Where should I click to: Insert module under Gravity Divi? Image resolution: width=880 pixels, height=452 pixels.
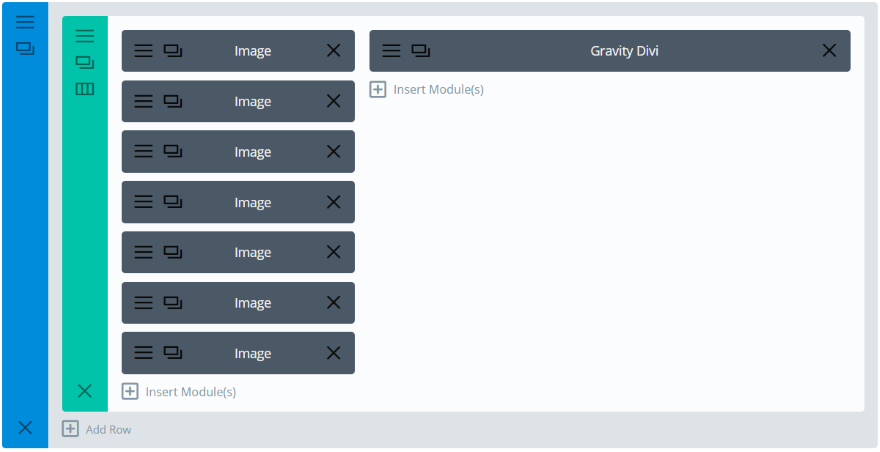(427, 89)
